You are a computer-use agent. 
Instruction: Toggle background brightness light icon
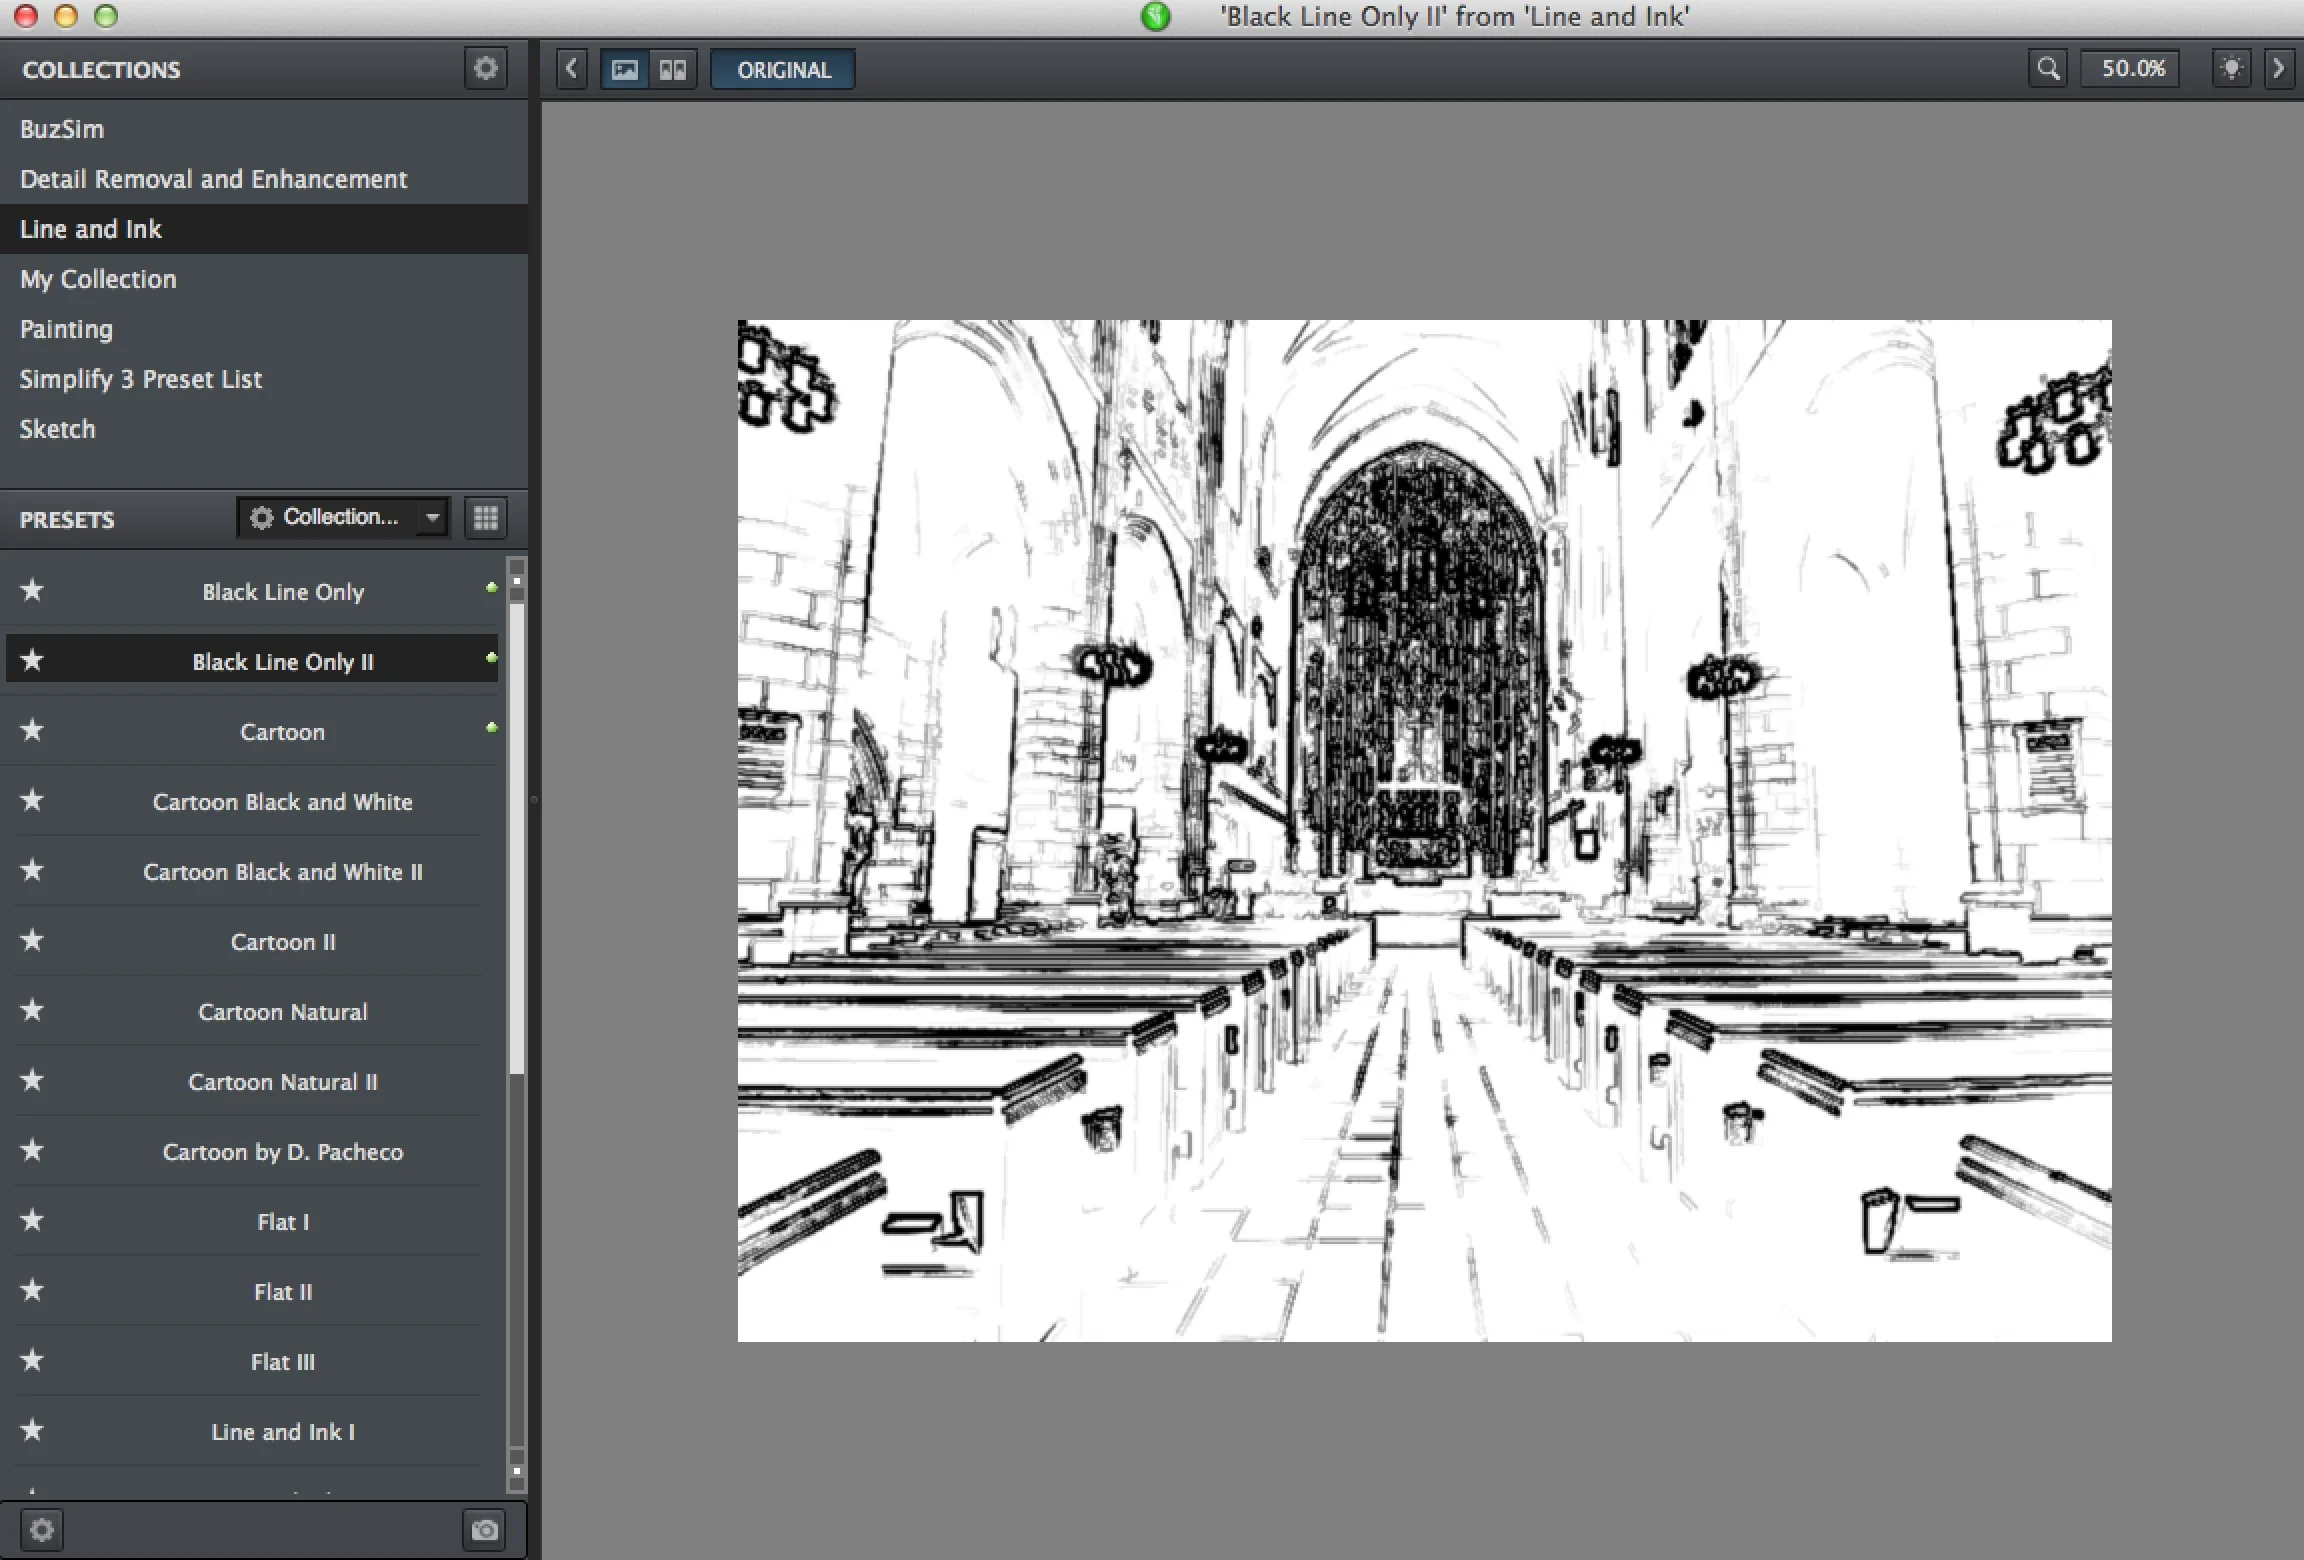click(2231, 69)
